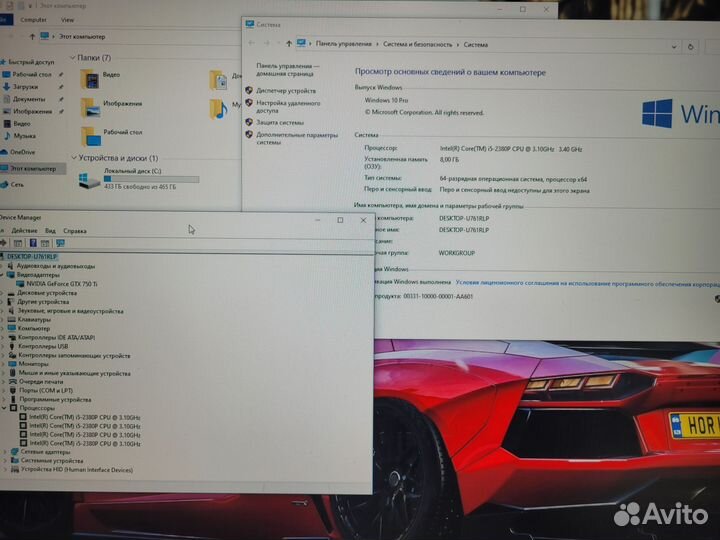Select Быстрый доступ in Explorer sidebar
The image size is (720, 540).
pos(28,62)
